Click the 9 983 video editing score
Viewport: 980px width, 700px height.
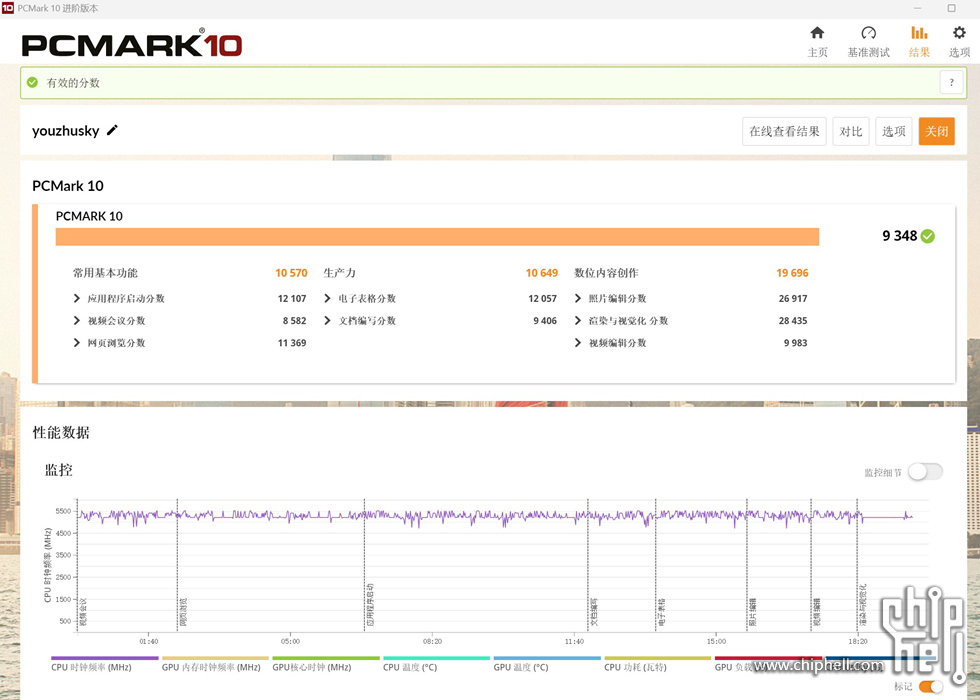[x=796, y=343]
